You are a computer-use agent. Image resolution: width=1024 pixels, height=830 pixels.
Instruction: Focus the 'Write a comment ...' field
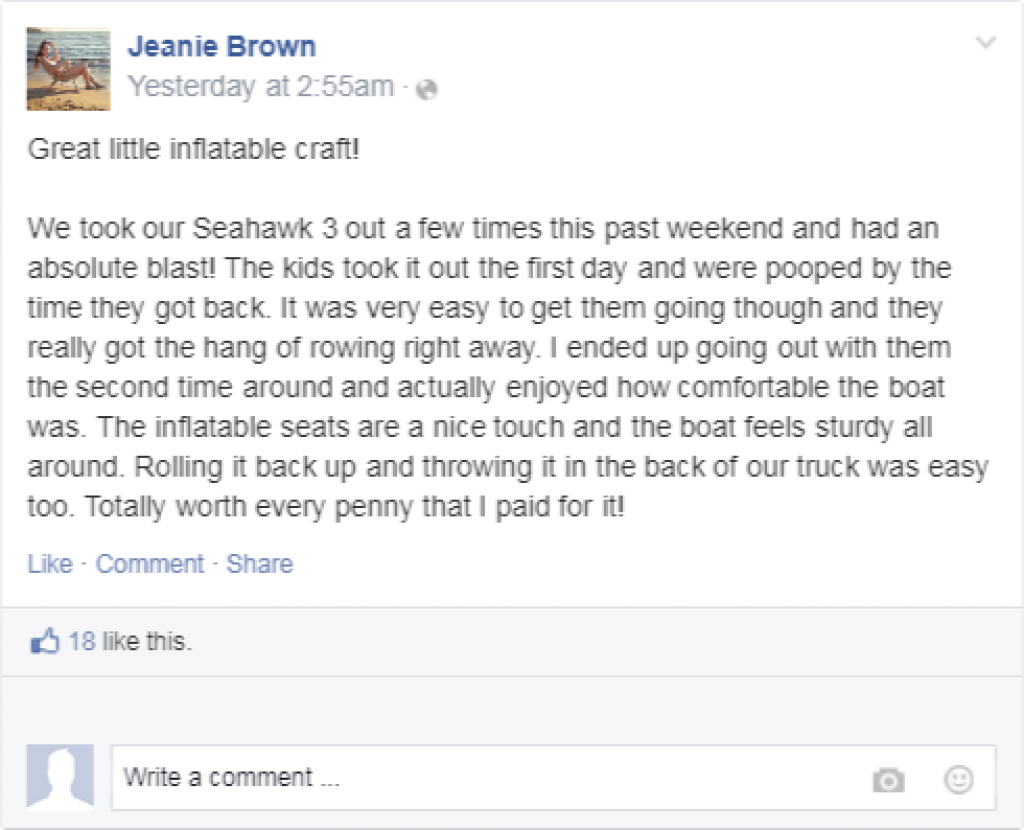tap(480, 778)
